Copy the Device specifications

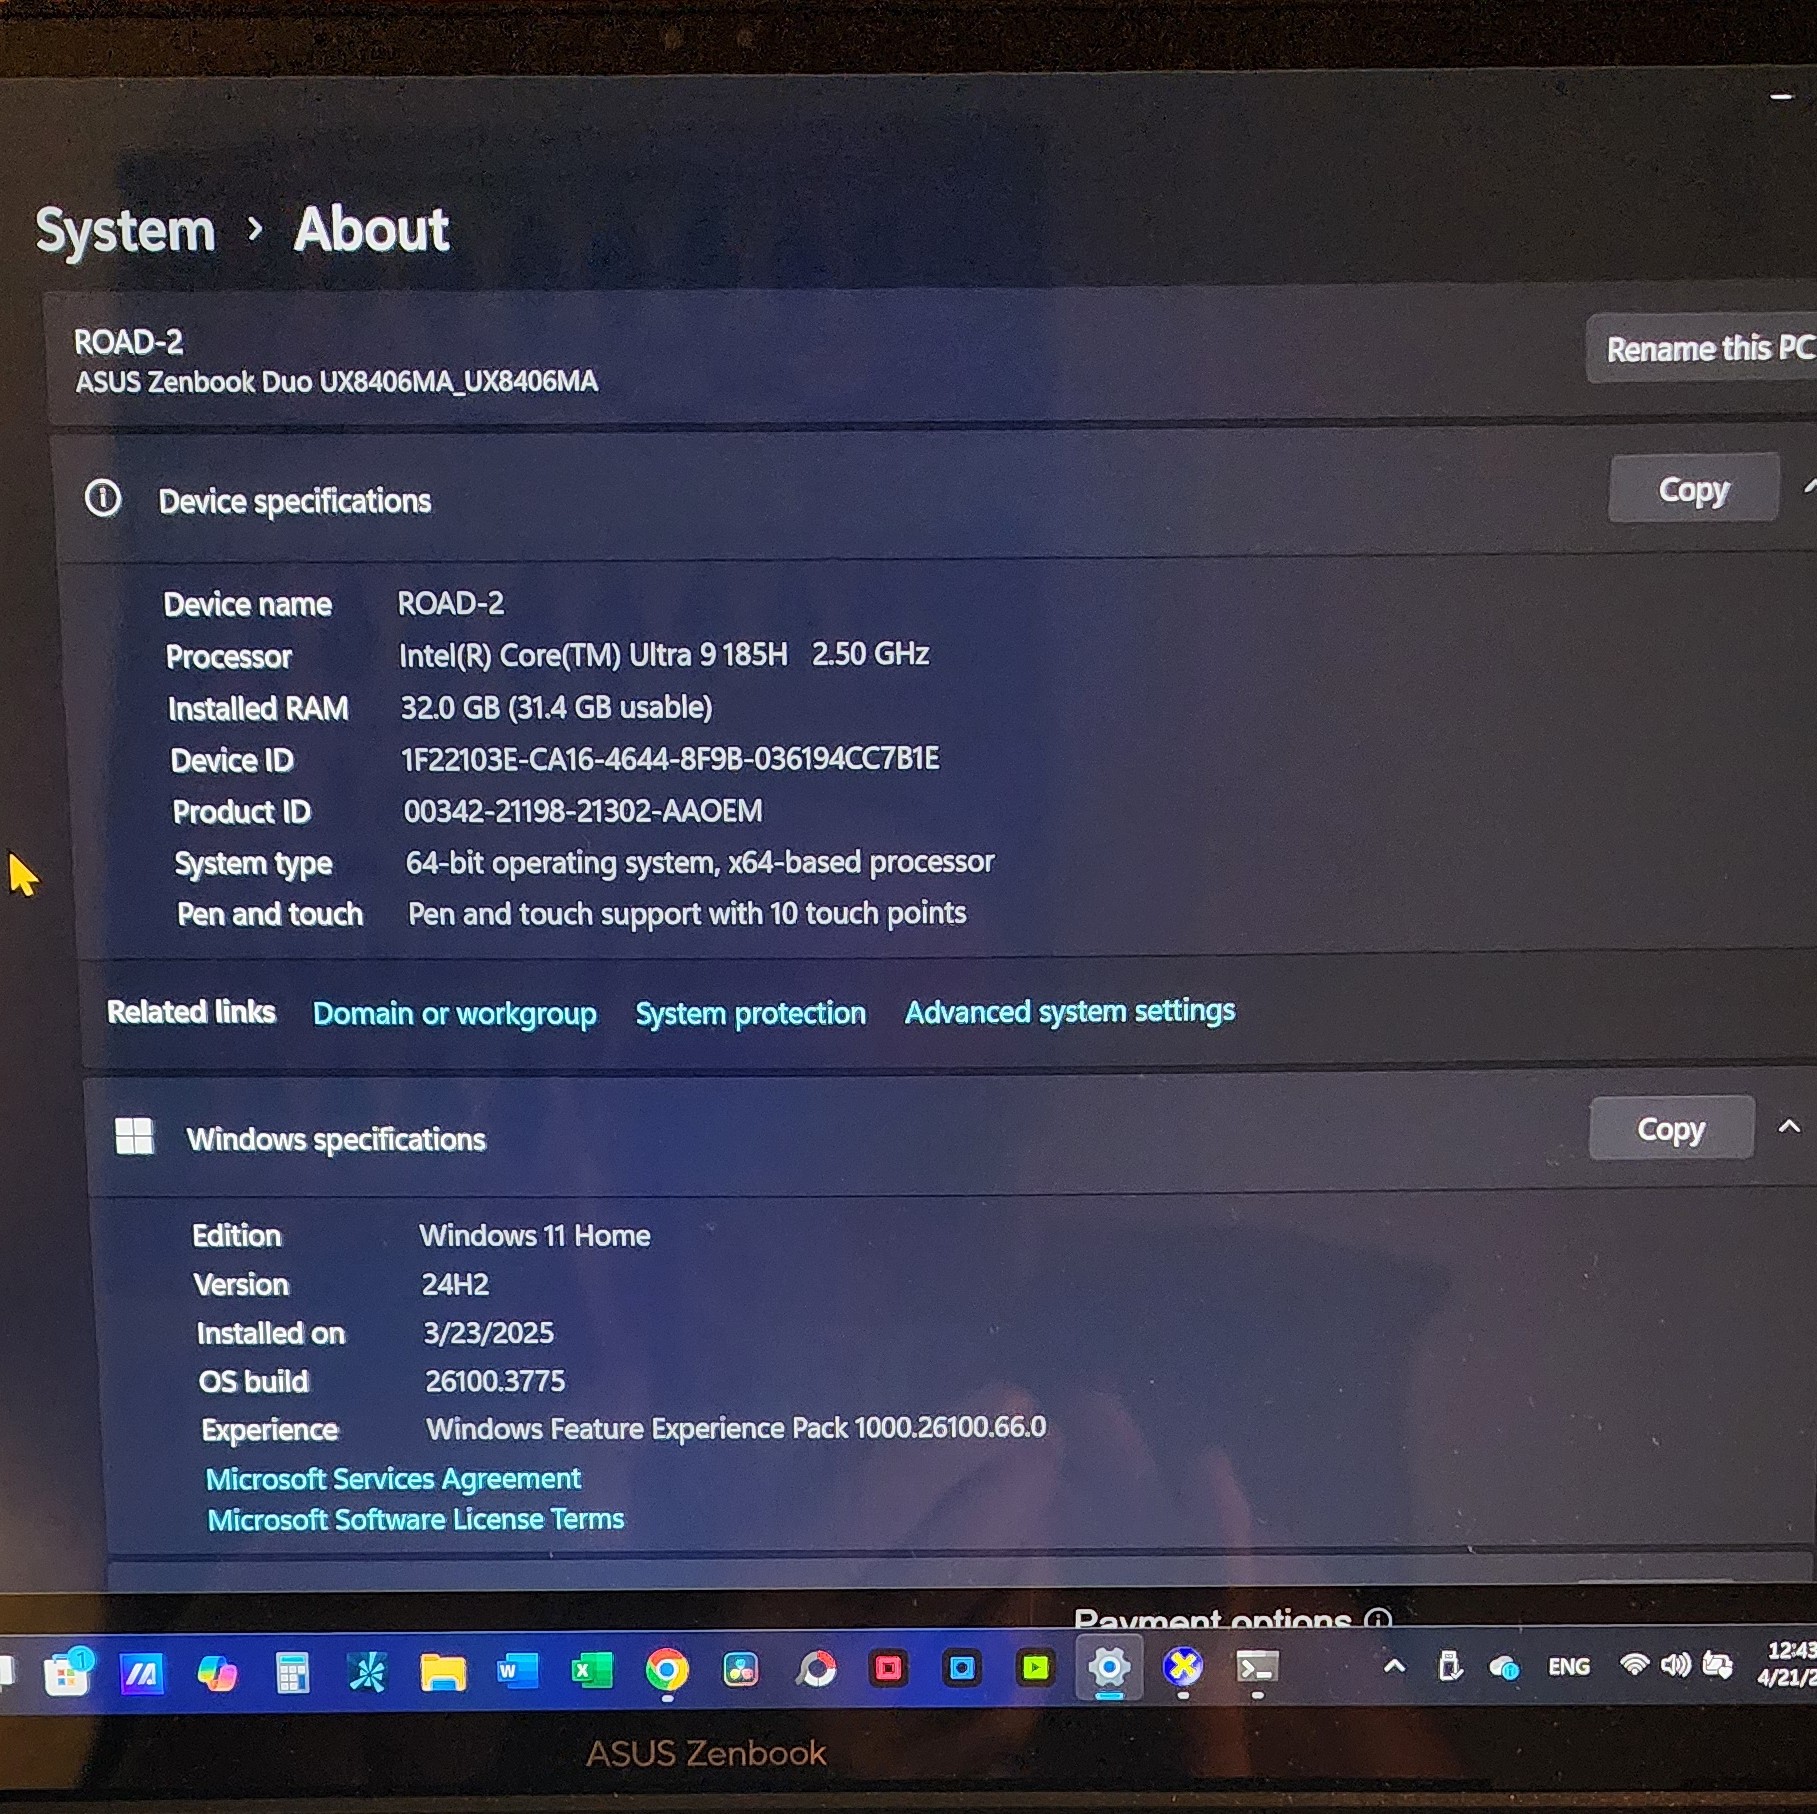pyautogui.click(x=1693, y=489)
